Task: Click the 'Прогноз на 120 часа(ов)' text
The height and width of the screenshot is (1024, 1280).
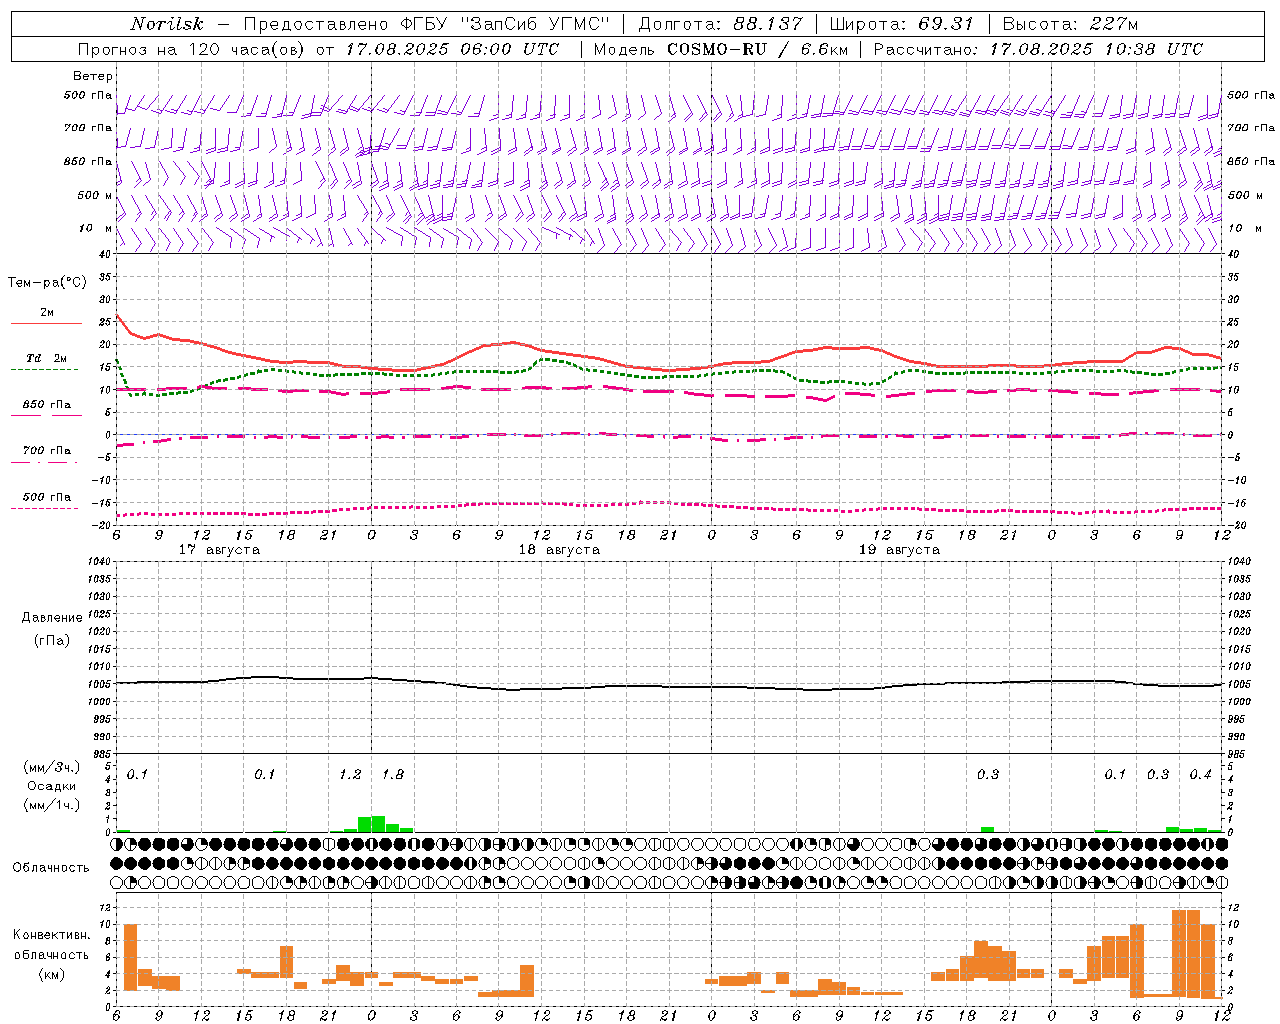Action: point(192,49)
